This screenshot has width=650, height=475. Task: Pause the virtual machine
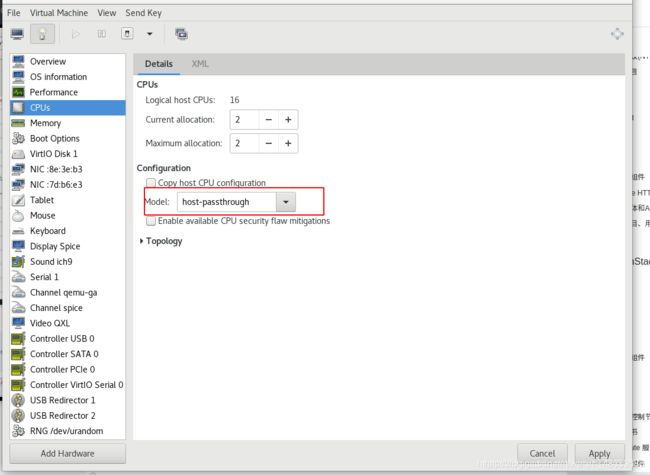pyautogui.click(x=102, y=34)
